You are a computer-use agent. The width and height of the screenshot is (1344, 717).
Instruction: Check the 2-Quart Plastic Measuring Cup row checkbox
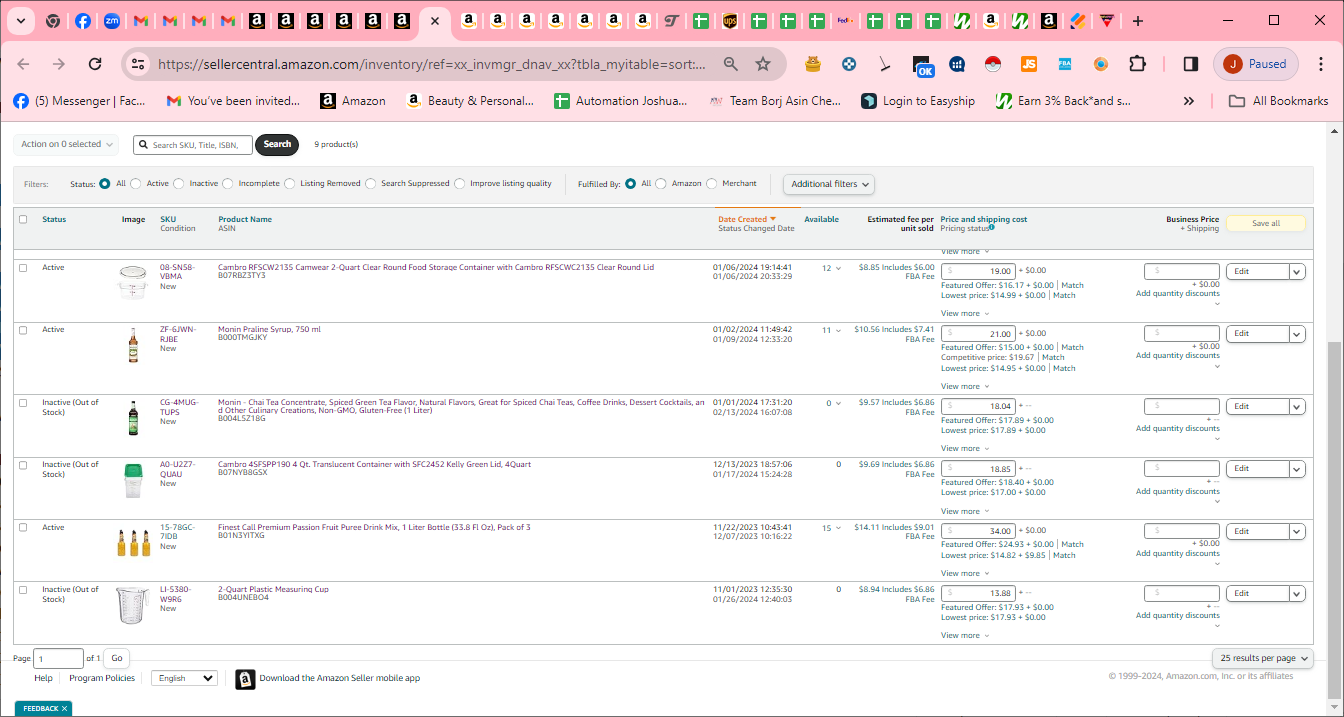coord(23,590)
